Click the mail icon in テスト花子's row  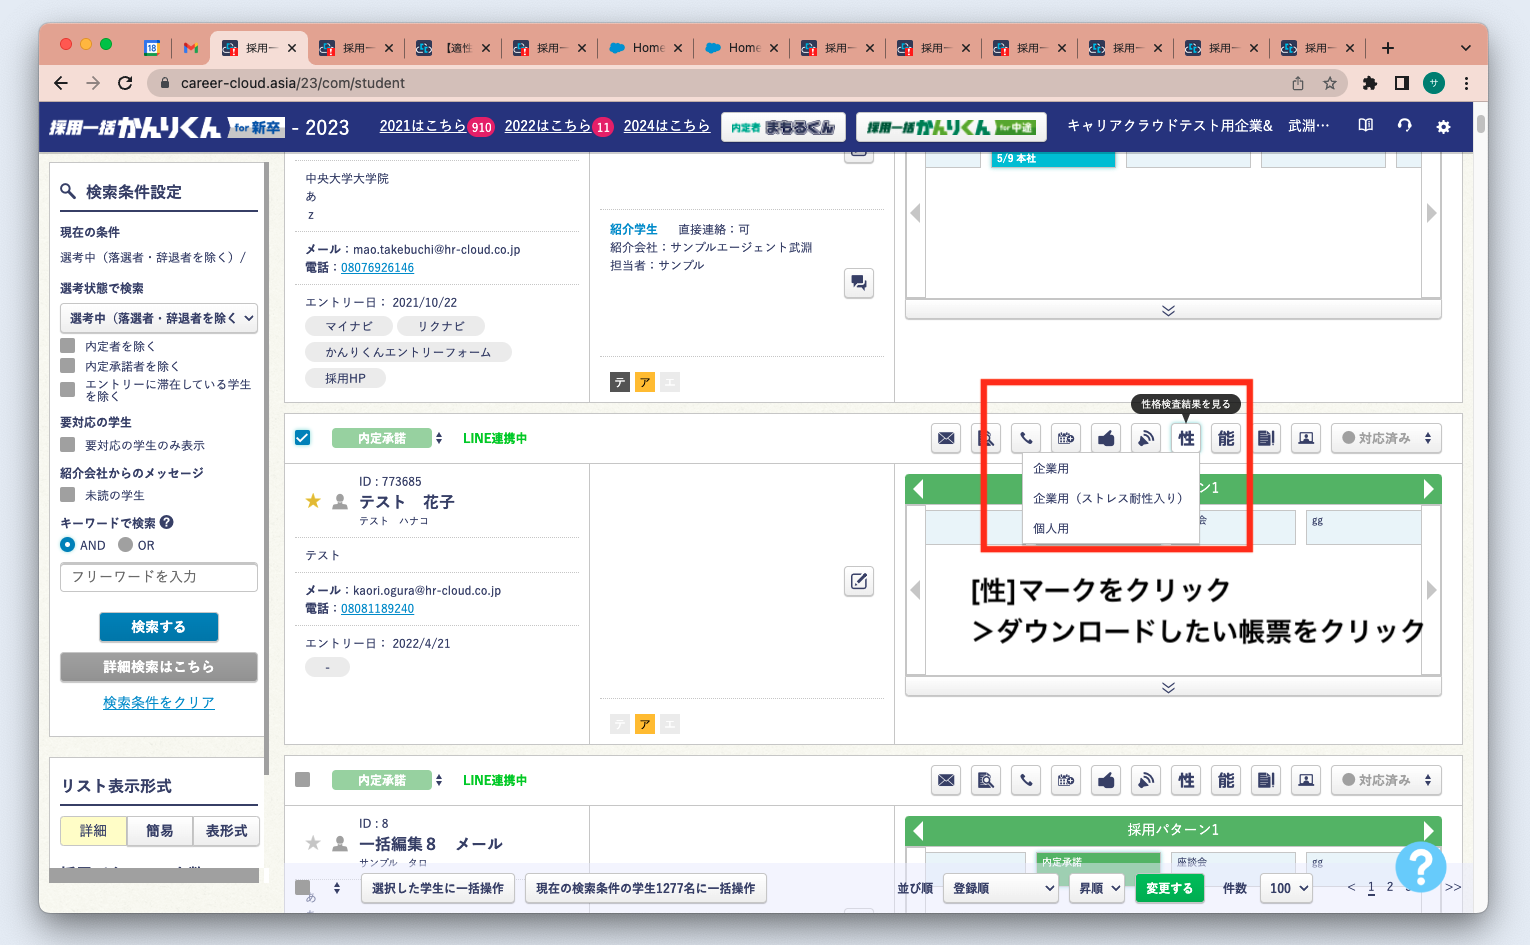946,438
